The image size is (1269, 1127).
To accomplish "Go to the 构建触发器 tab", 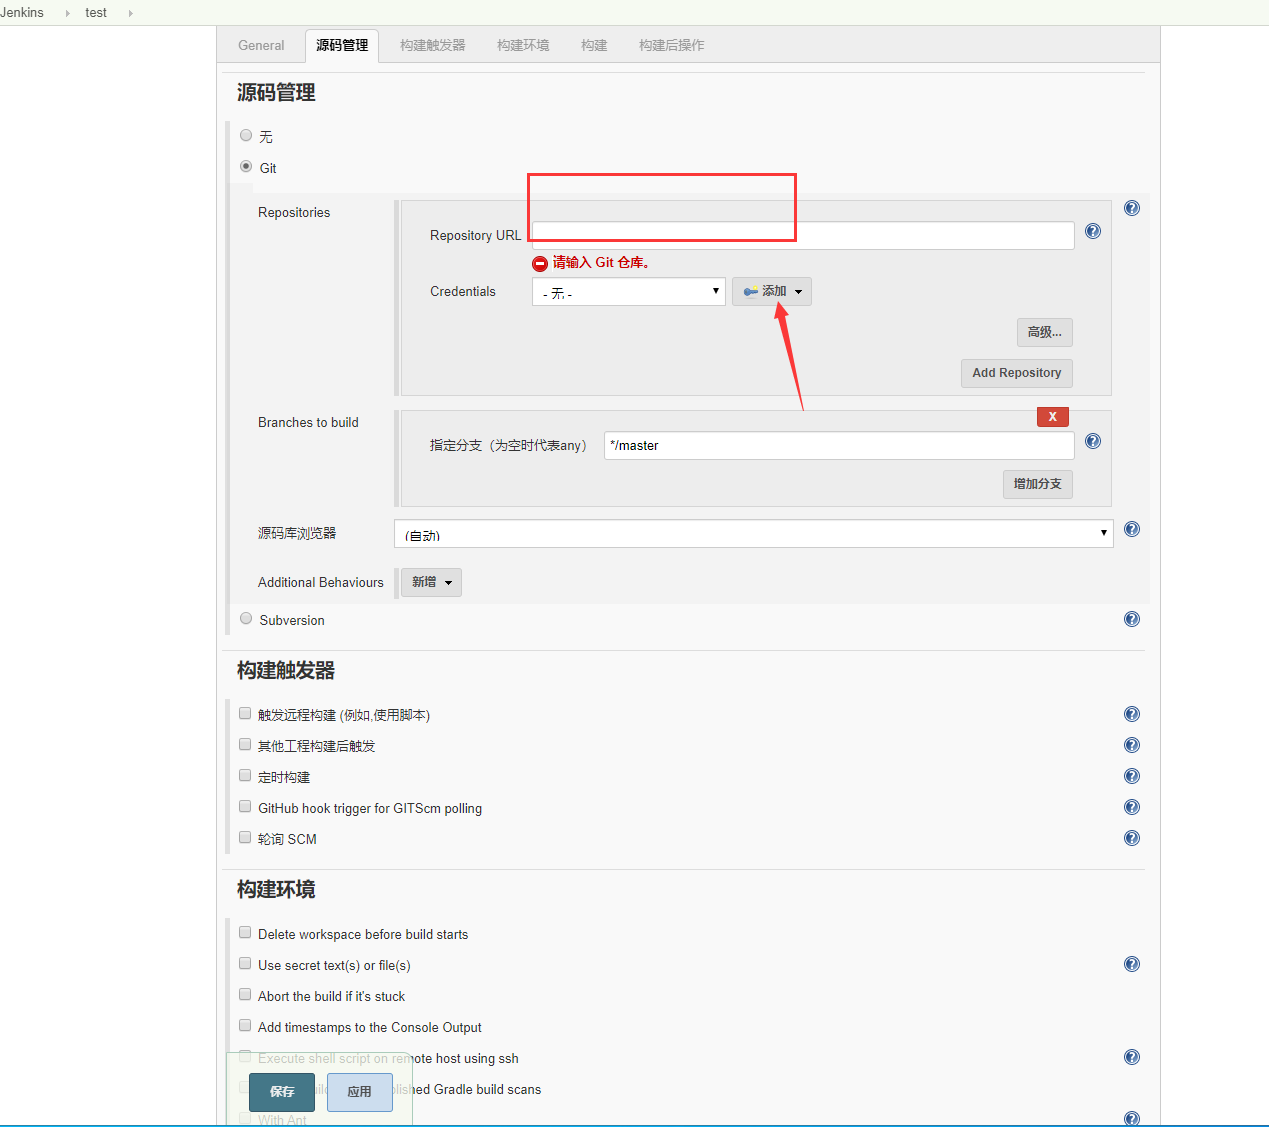I will click(x=433, y=45).
